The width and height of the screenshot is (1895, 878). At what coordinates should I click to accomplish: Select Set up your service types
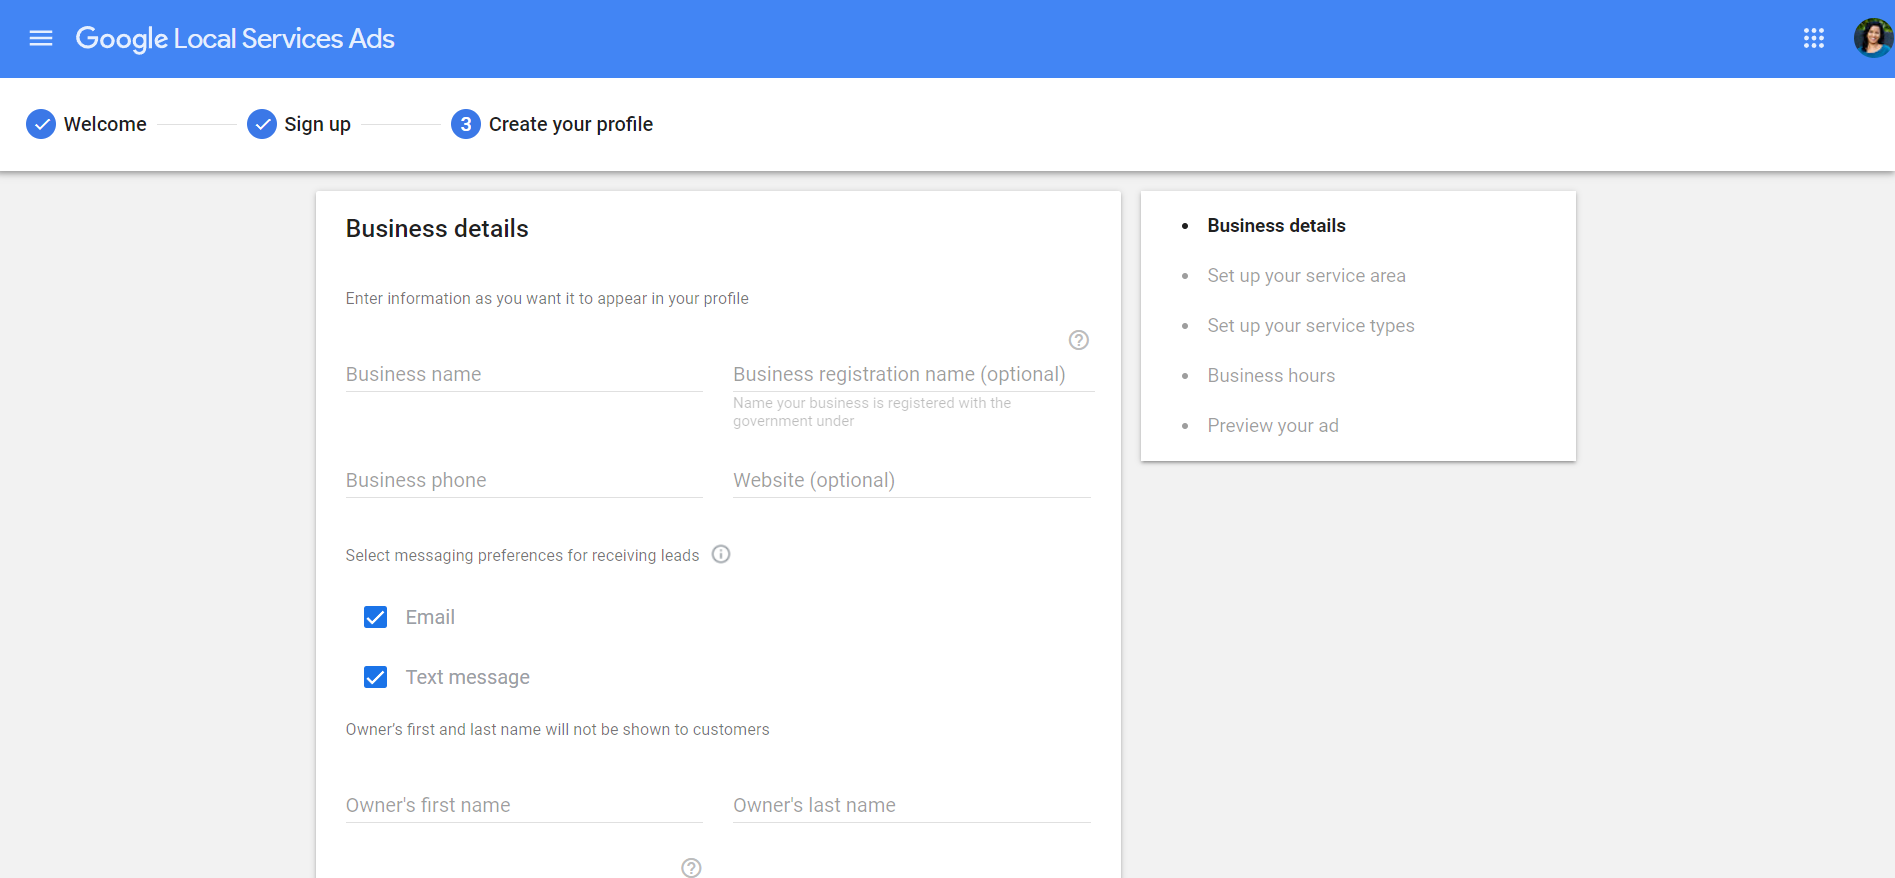pos(1310,326)
